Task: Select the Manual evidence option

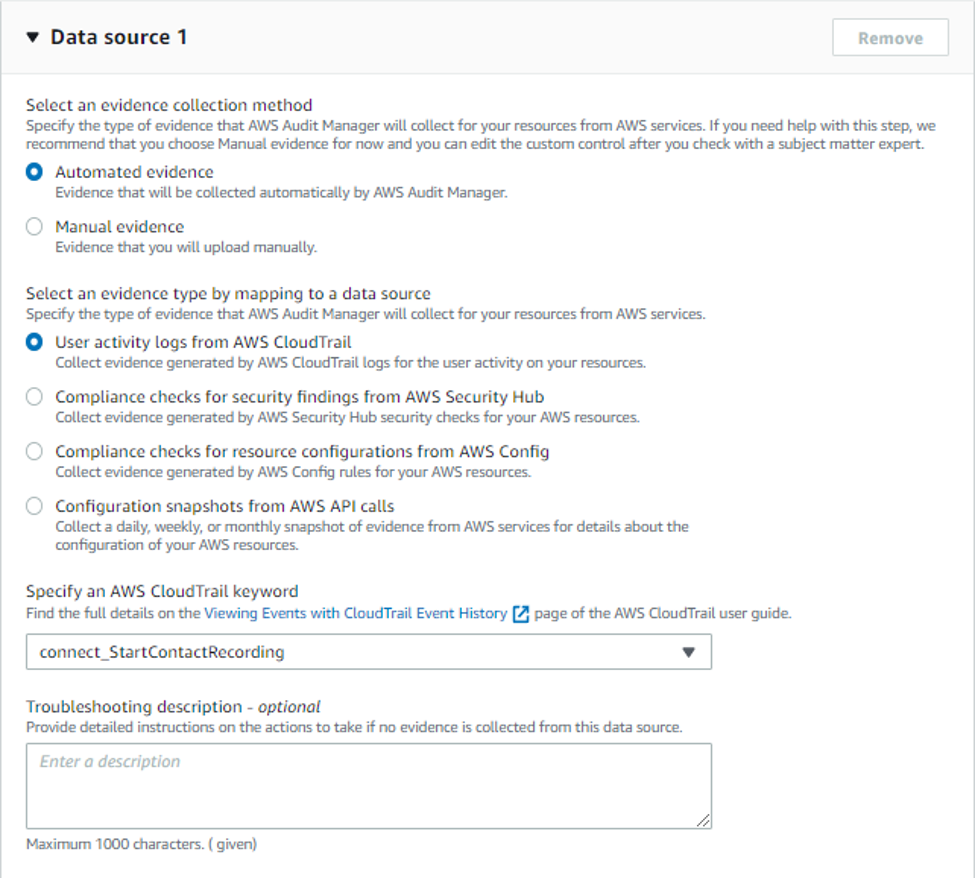Action: tap(33, 226)
